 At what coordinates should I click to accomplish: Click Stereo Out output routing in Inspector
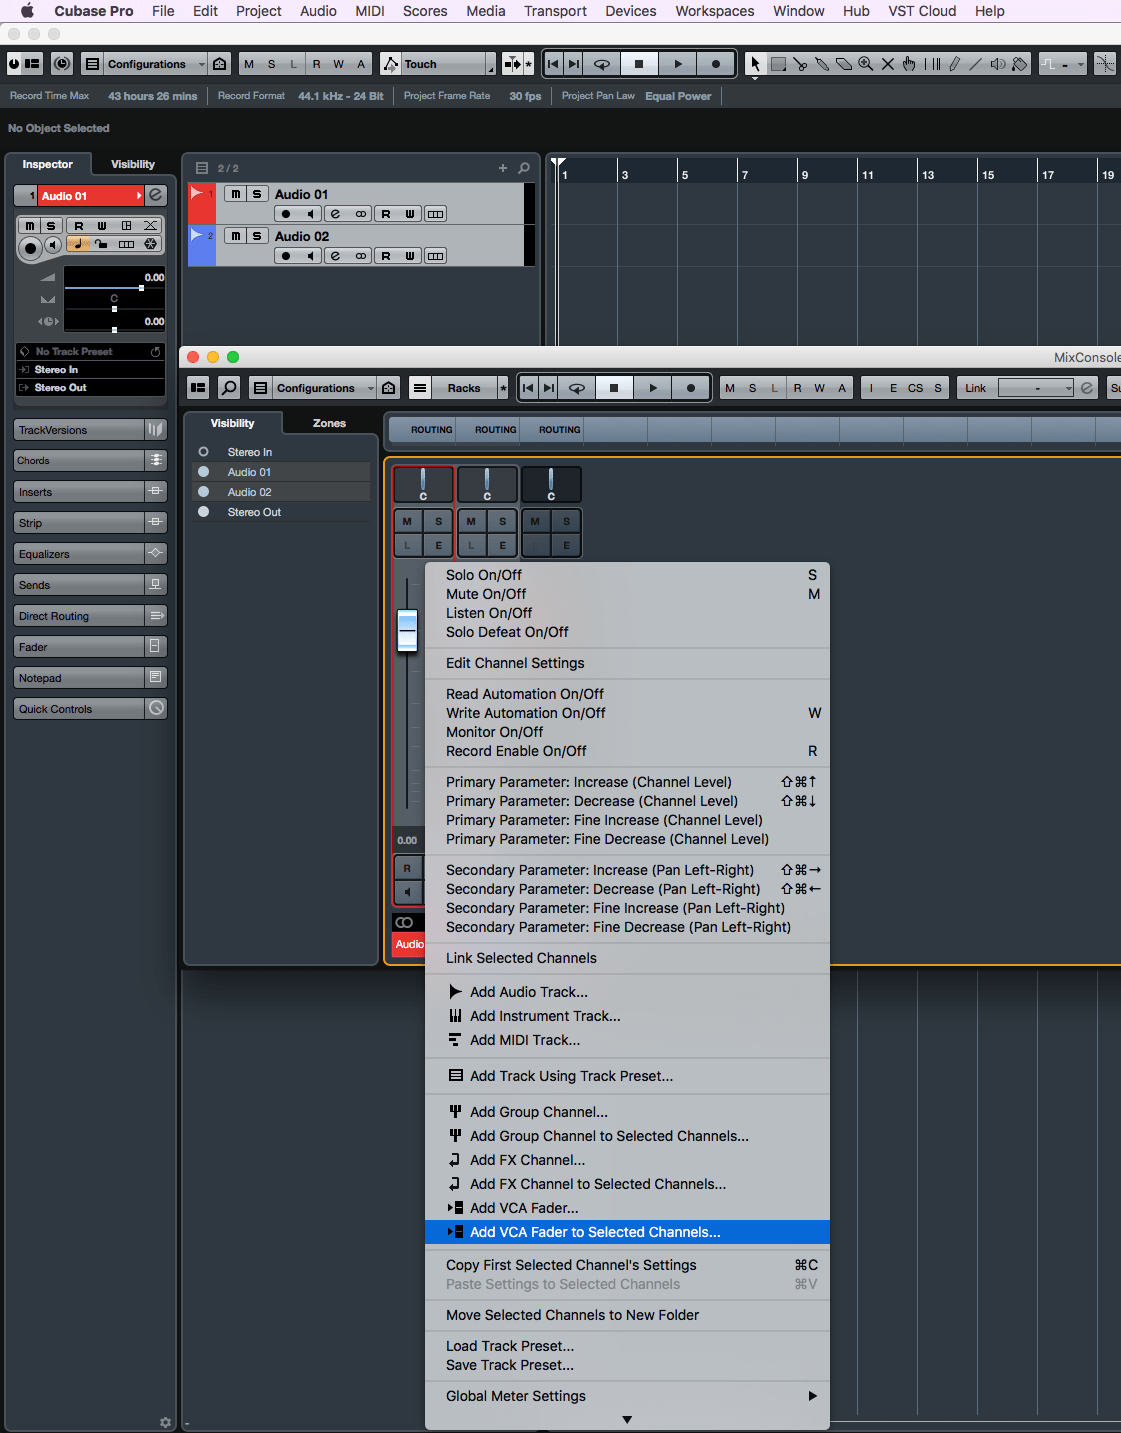point(90,388)
